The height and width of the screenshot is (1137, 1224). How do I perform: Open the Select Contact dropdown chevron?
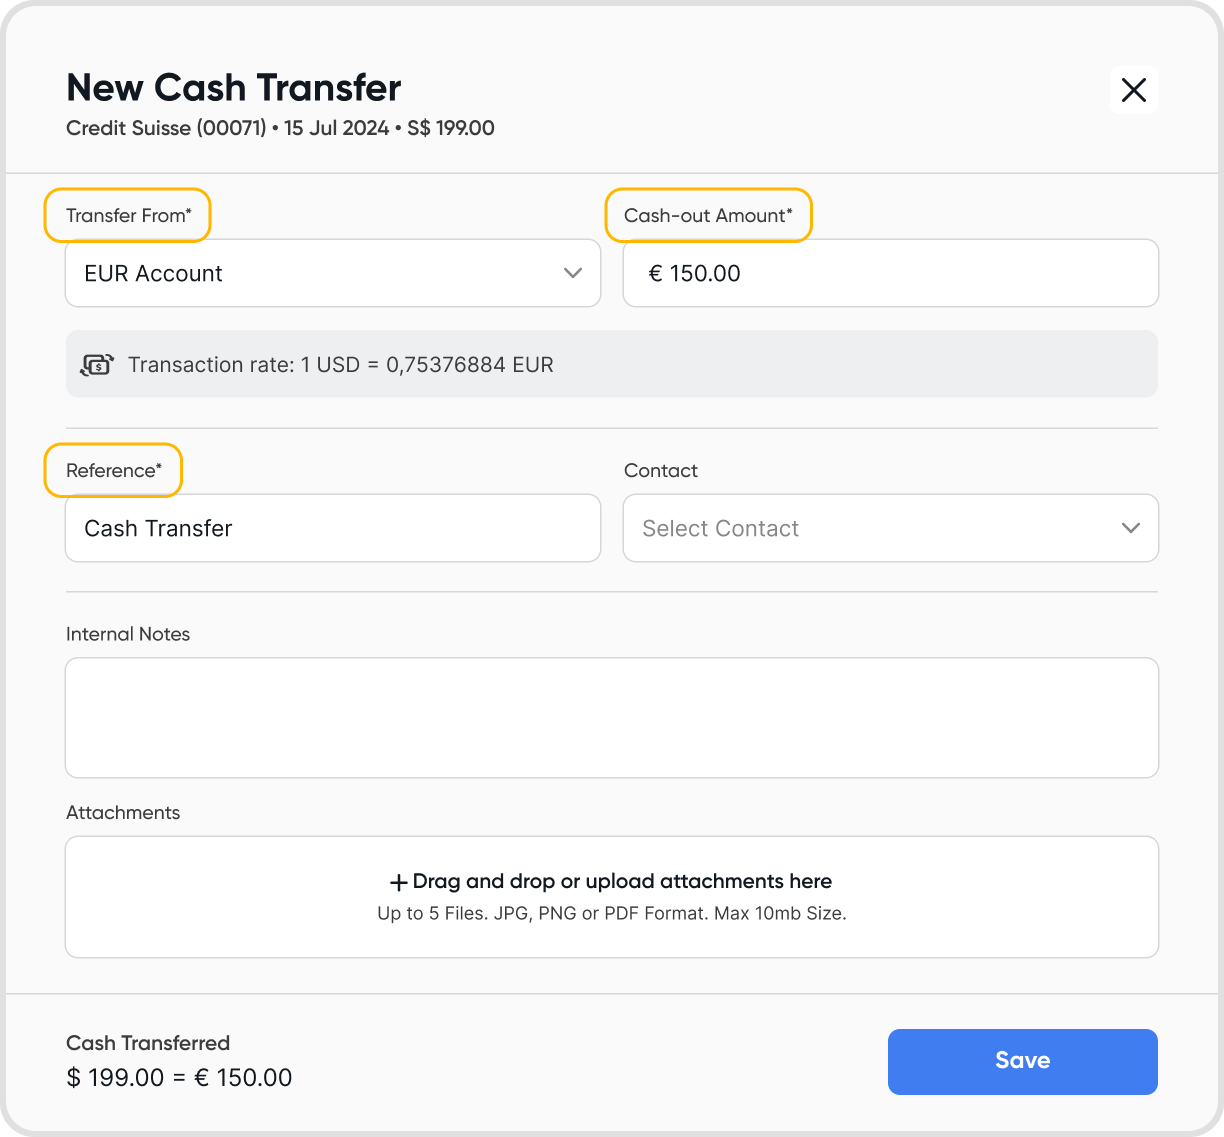[1130, 528]
